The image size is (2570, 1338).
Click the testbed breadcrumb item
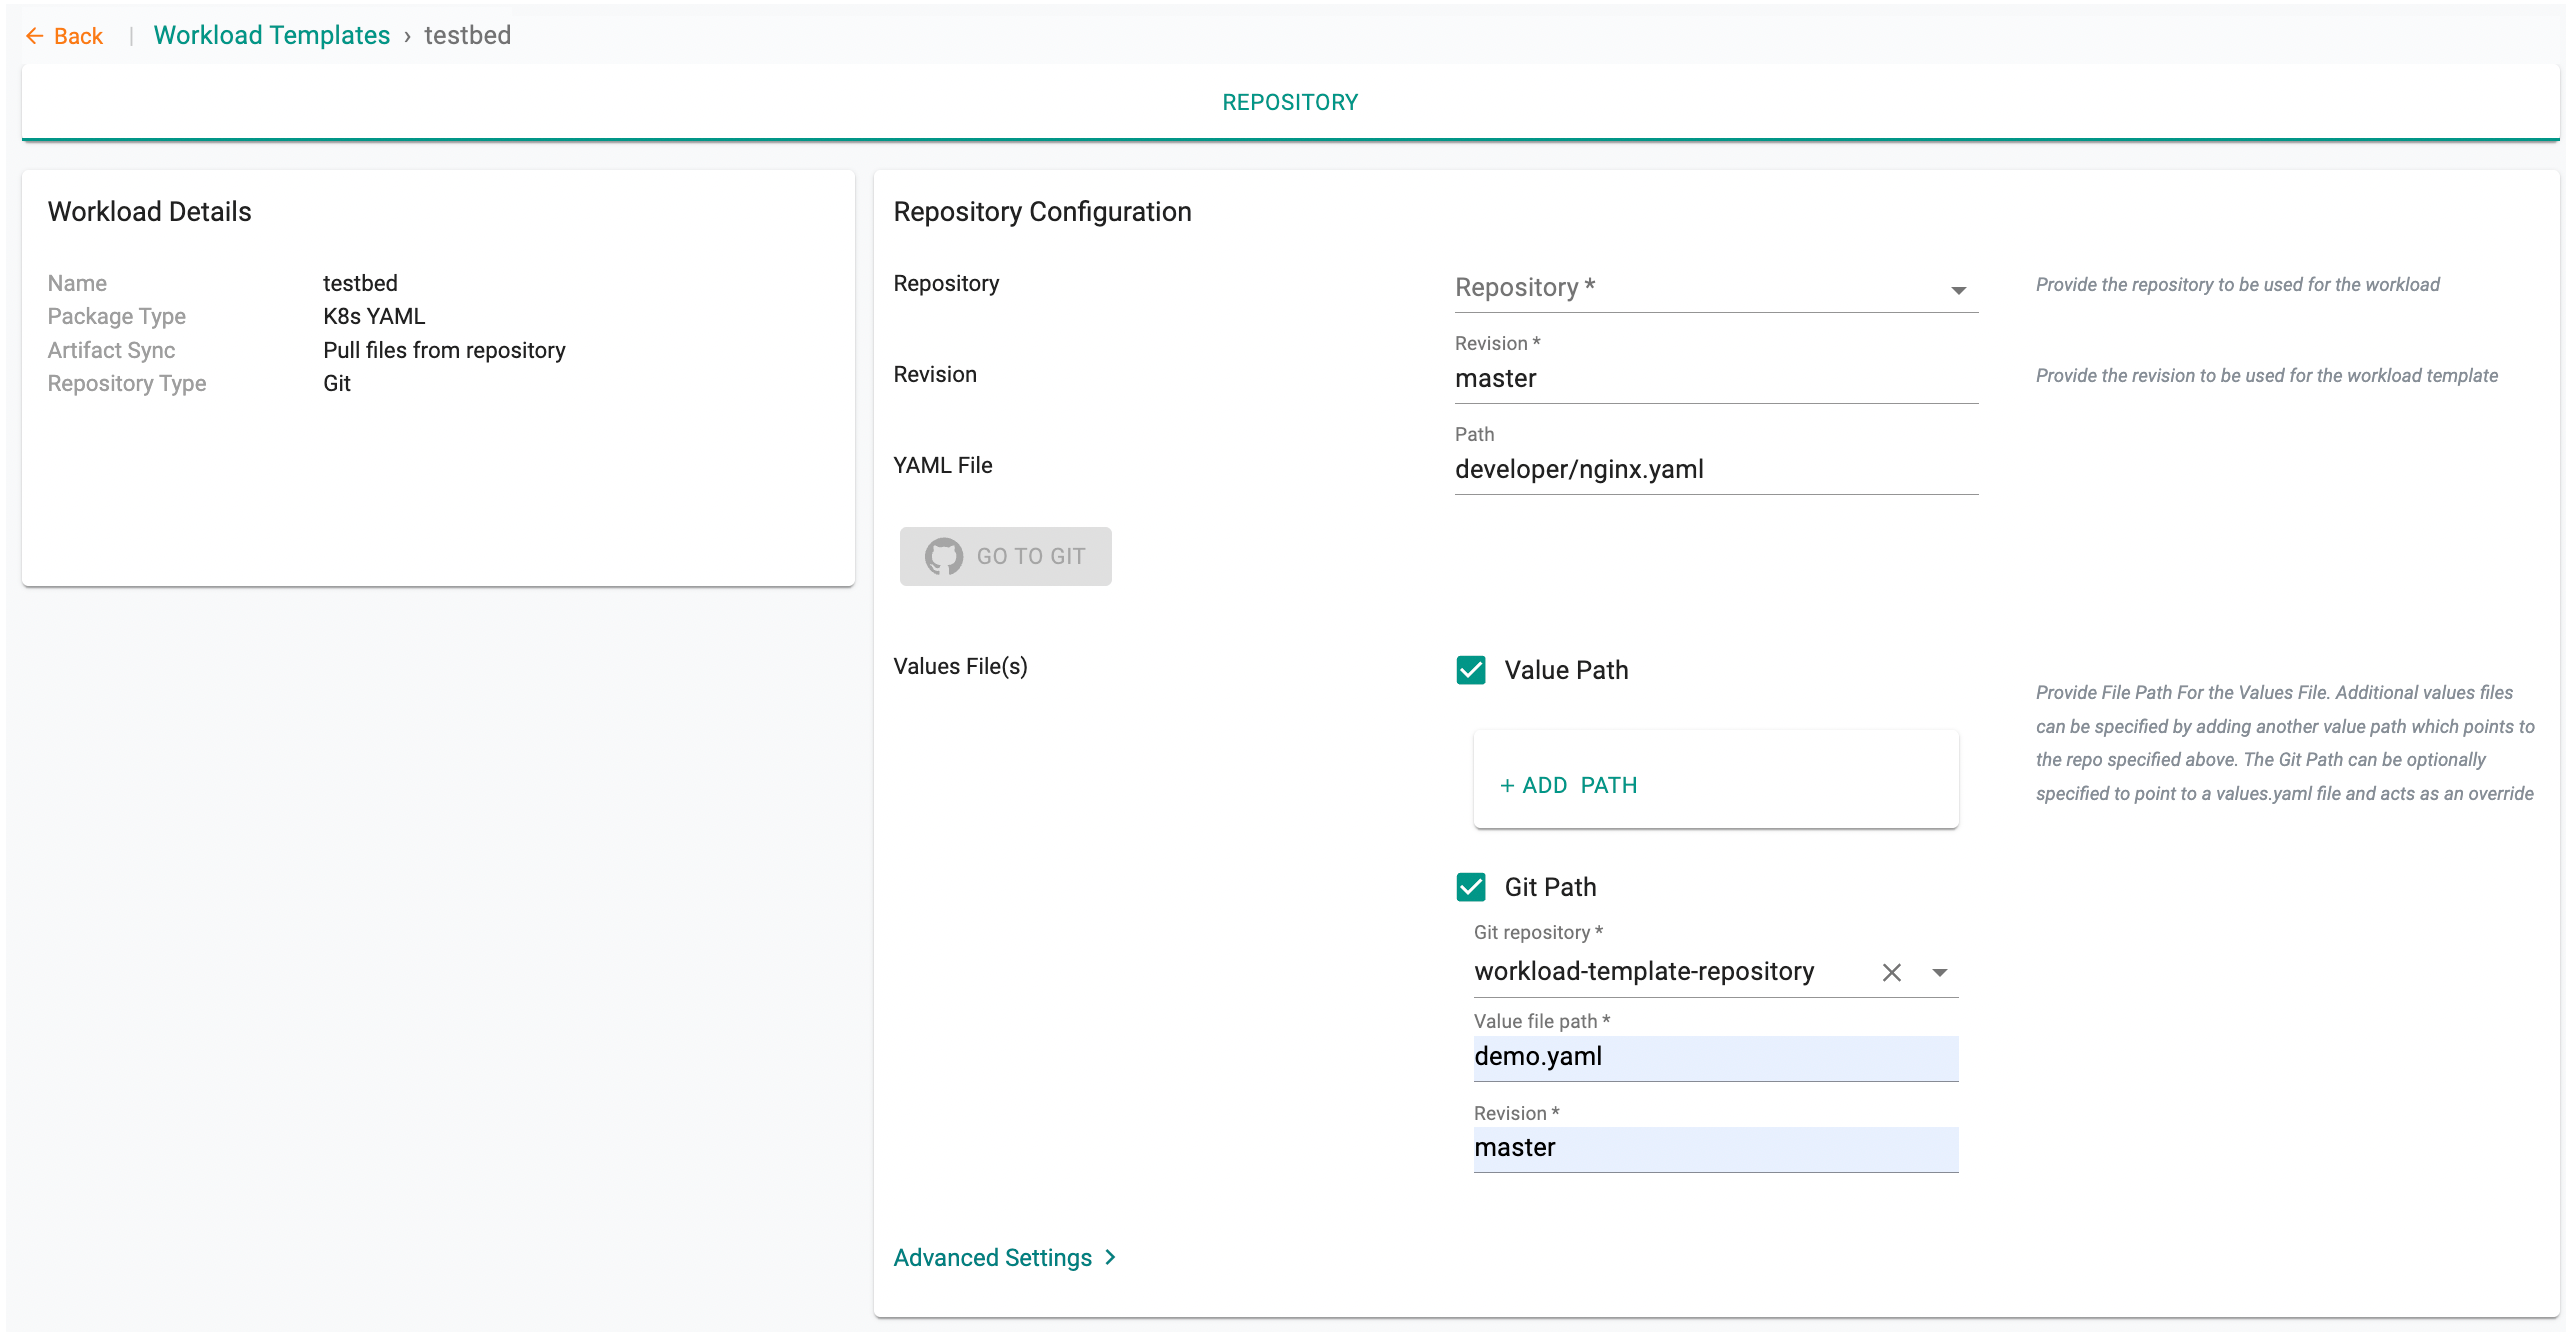point(467,35)
